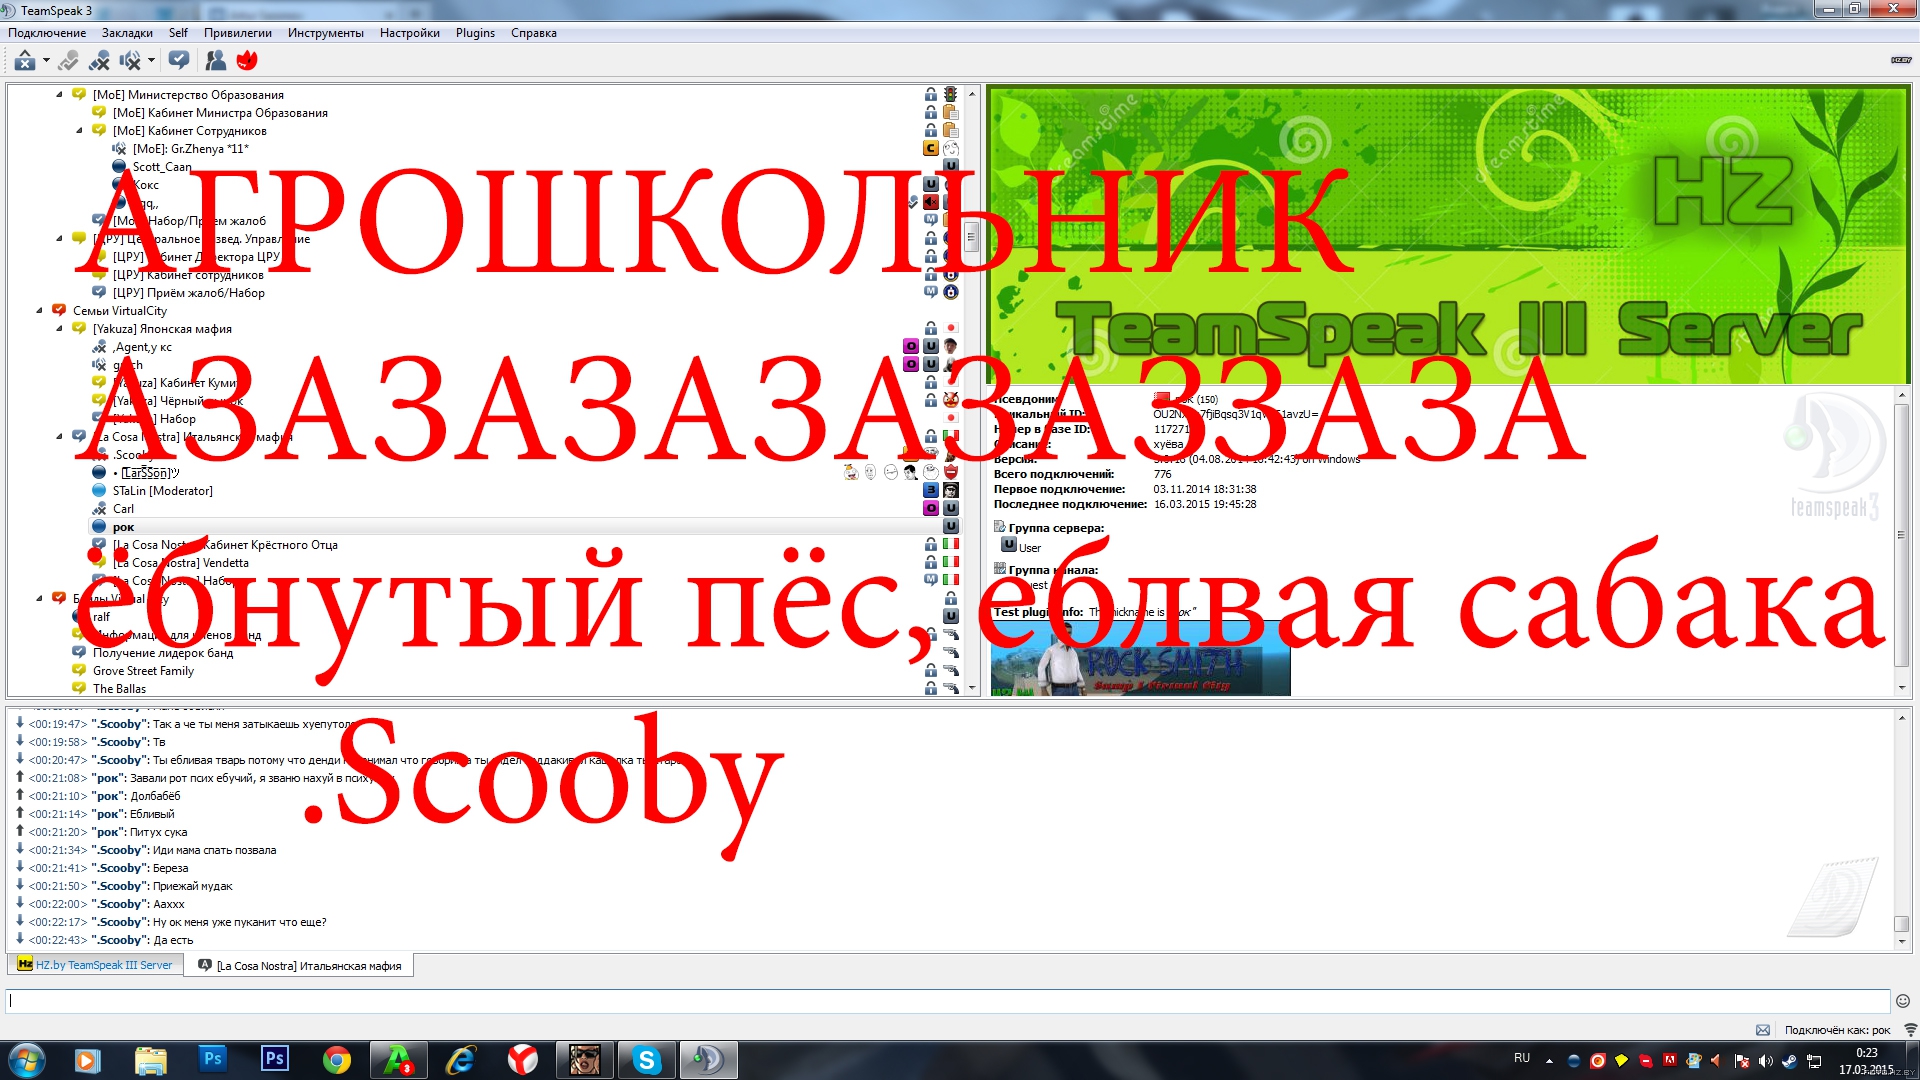Select user Scott_Caan in the channel tree

(162, 167)
